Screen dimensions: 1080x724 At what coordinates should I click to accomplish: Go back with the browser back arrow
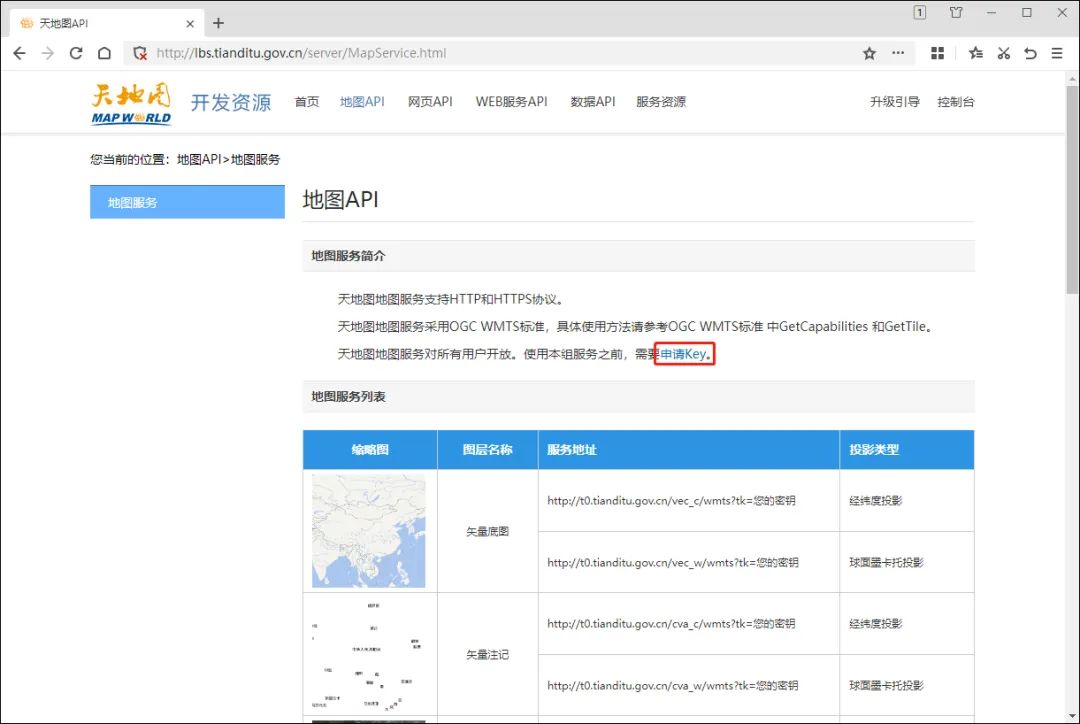[19, 53]
